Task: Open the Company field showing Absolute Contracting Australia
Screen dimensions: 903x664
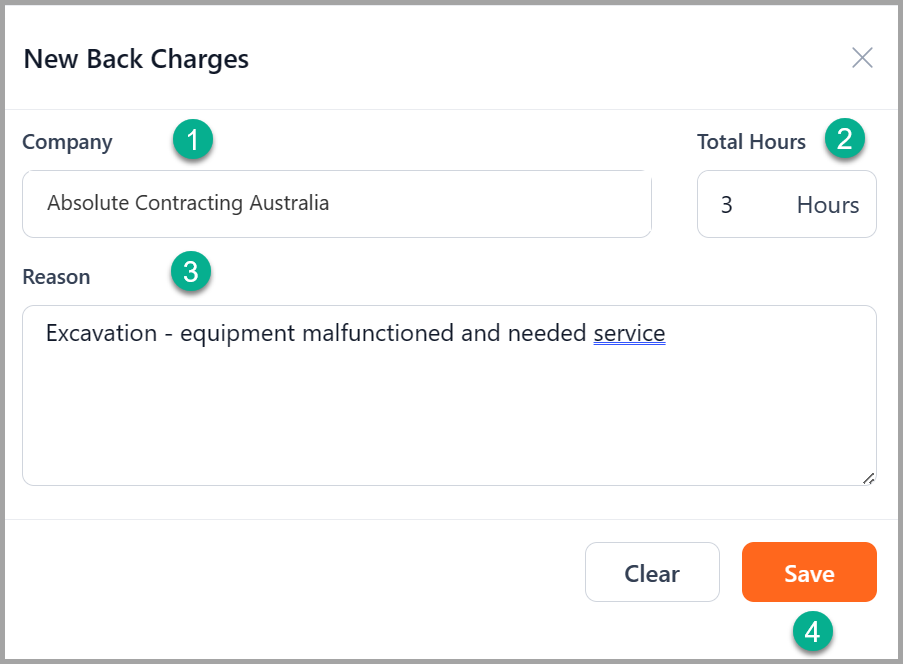Action: 337,204
